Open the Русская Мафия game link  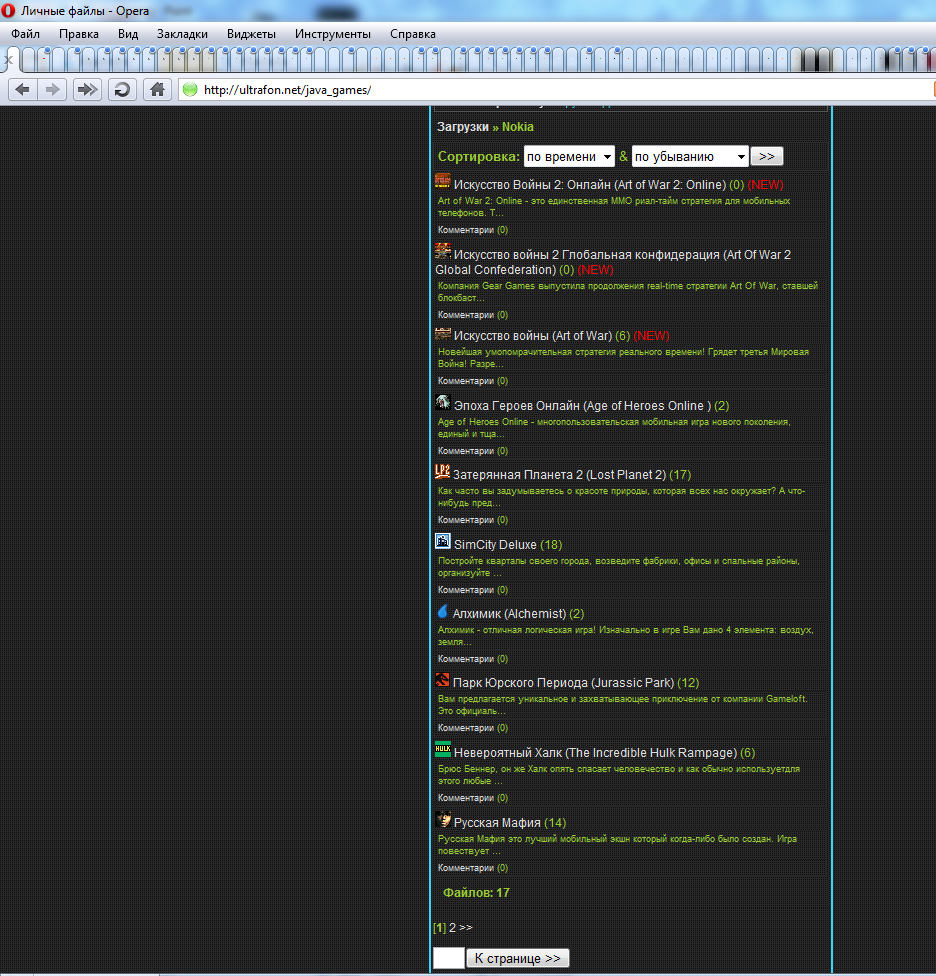pos(497,823)
